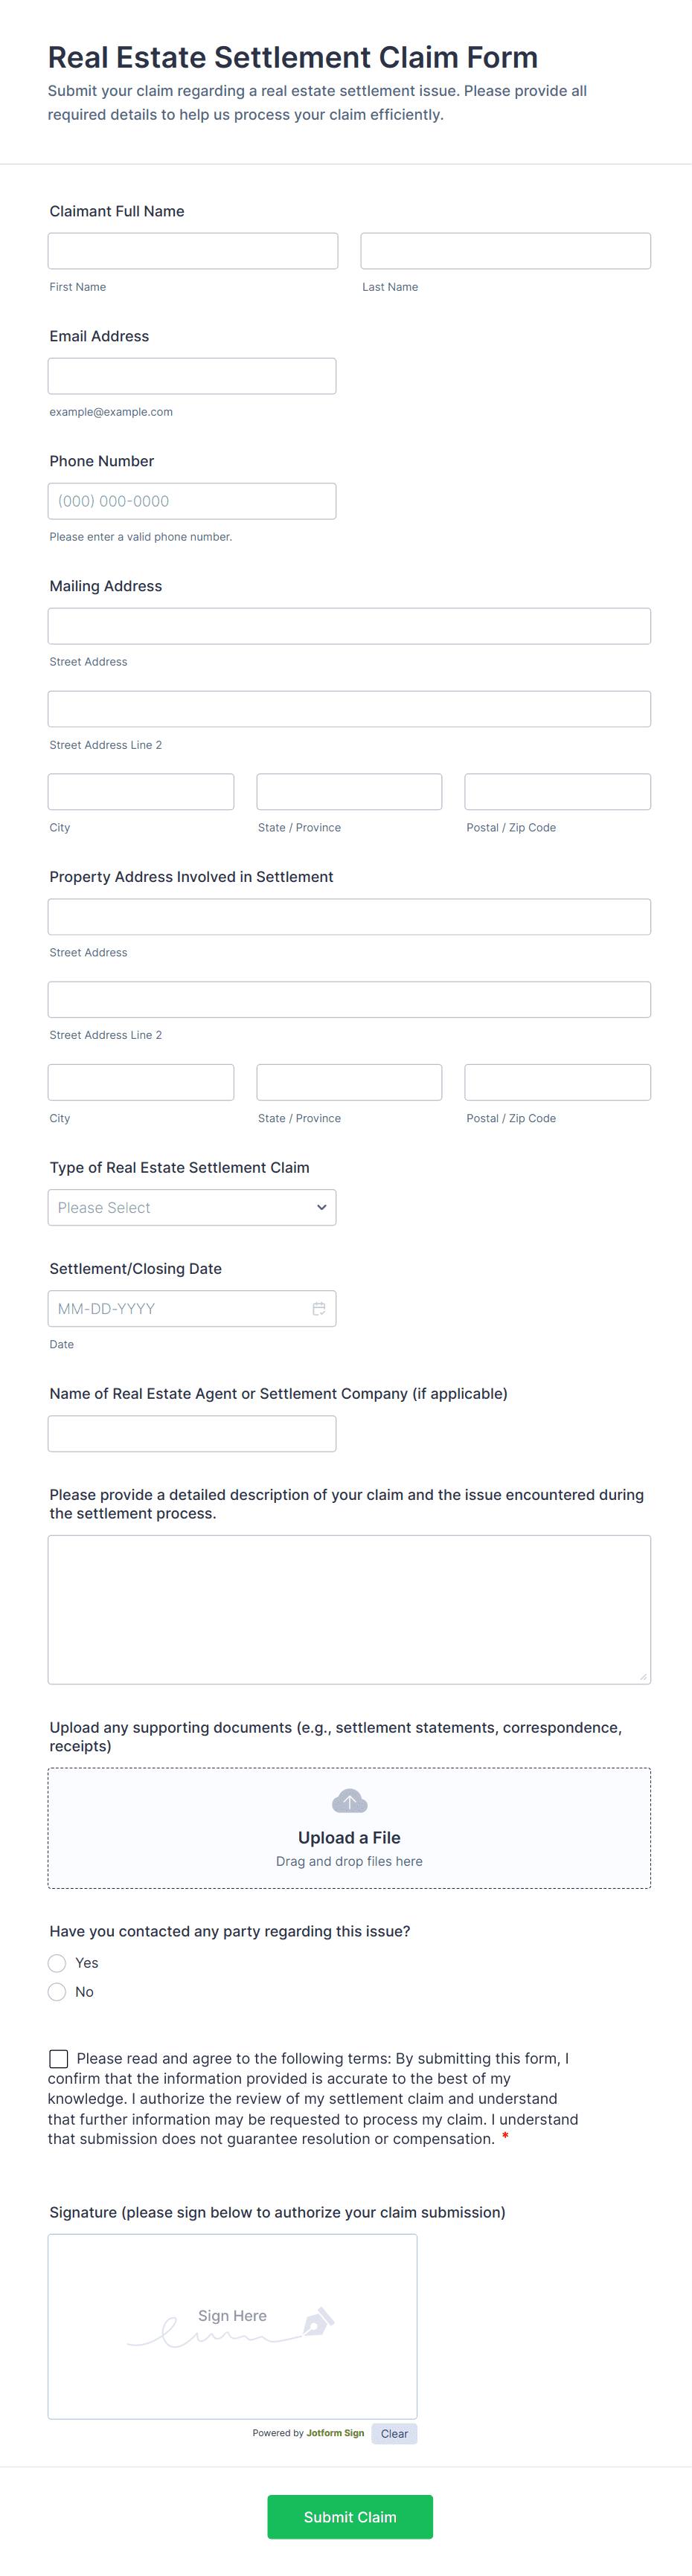Screen dimensions: 692x2576
Task: Click the calendar icon in date field
Action: (318, 1308)
